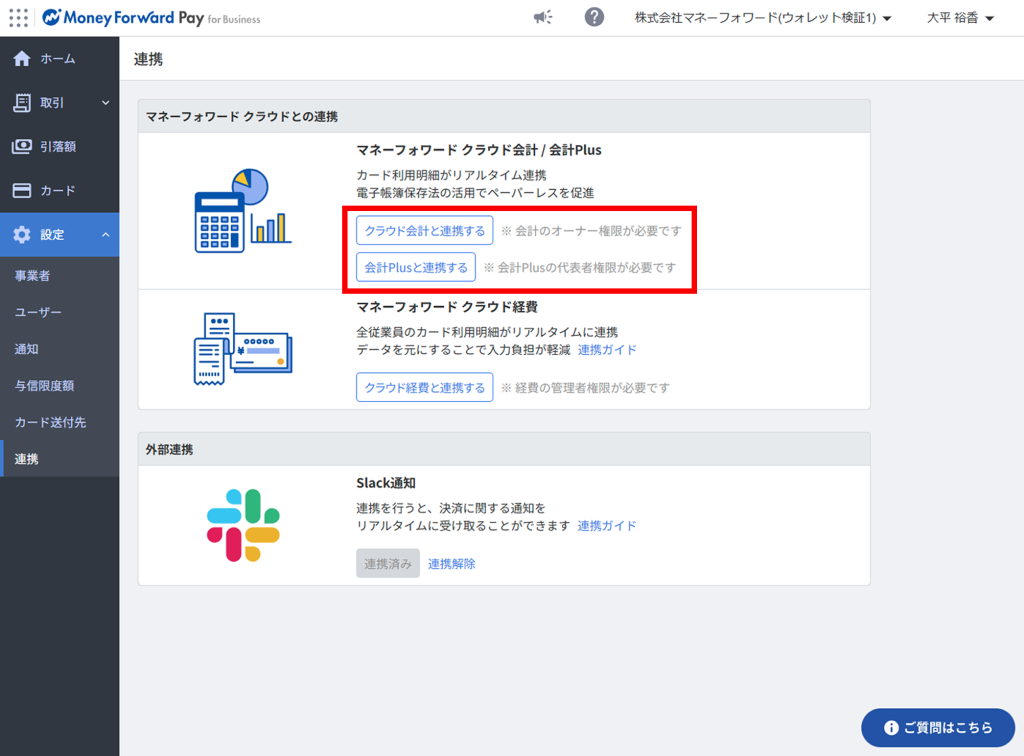Select 与信限度額 settings submenu
Image resolution: width=1024 pixels, height=756 pixels.
tap(59, 385)
